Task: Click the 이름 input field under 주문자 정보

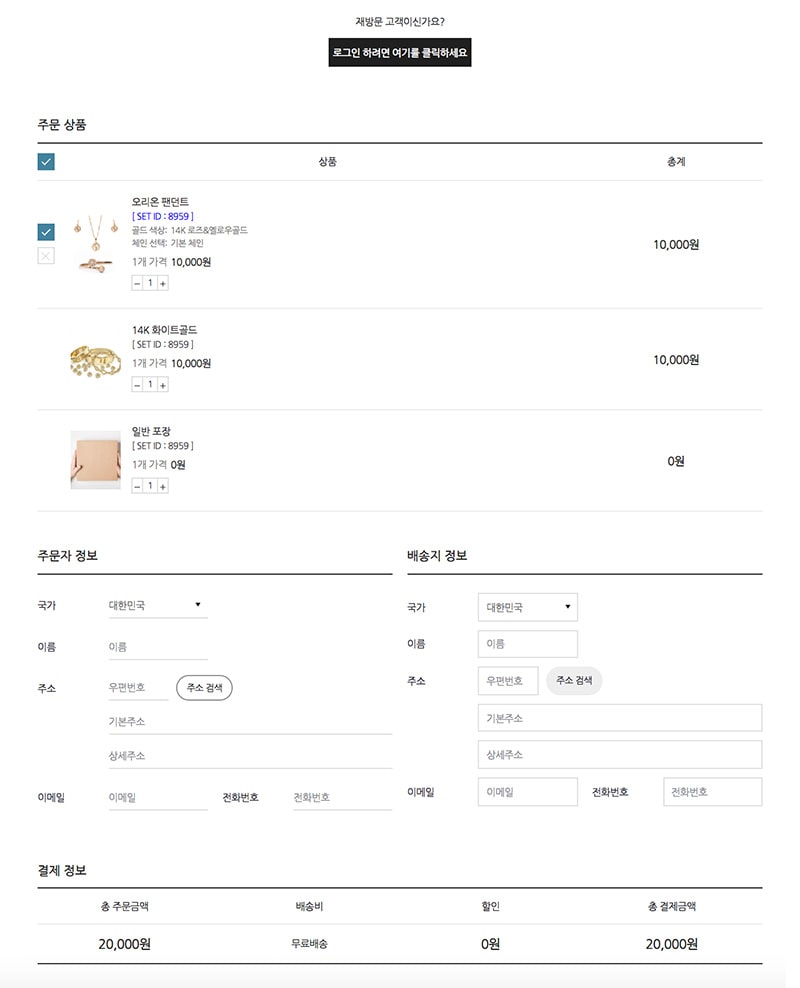Action: (155, 647)
